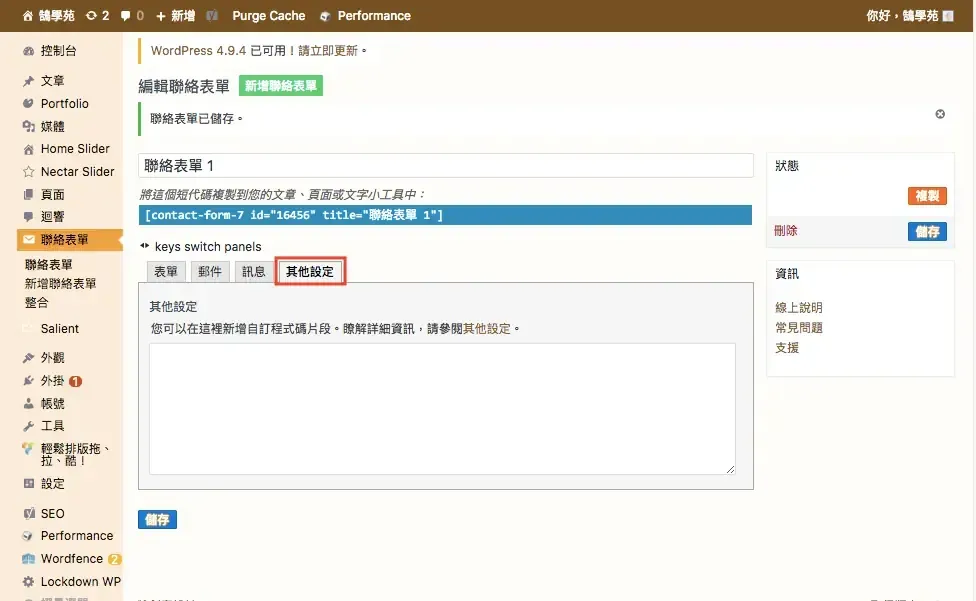This screenshot has height=601, width=976.
Task: Open 控制台 dashboard icon in sidebar
Action: 29,51
